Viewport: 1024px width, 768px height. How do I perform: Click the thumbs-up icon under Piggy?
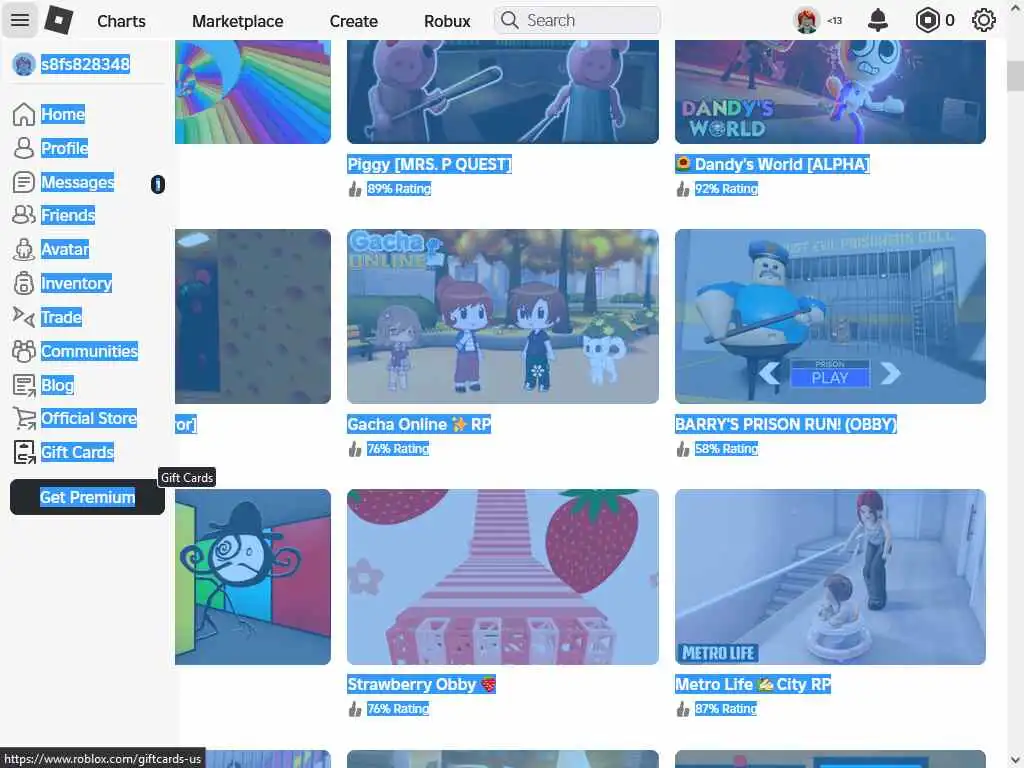point(355,189)
